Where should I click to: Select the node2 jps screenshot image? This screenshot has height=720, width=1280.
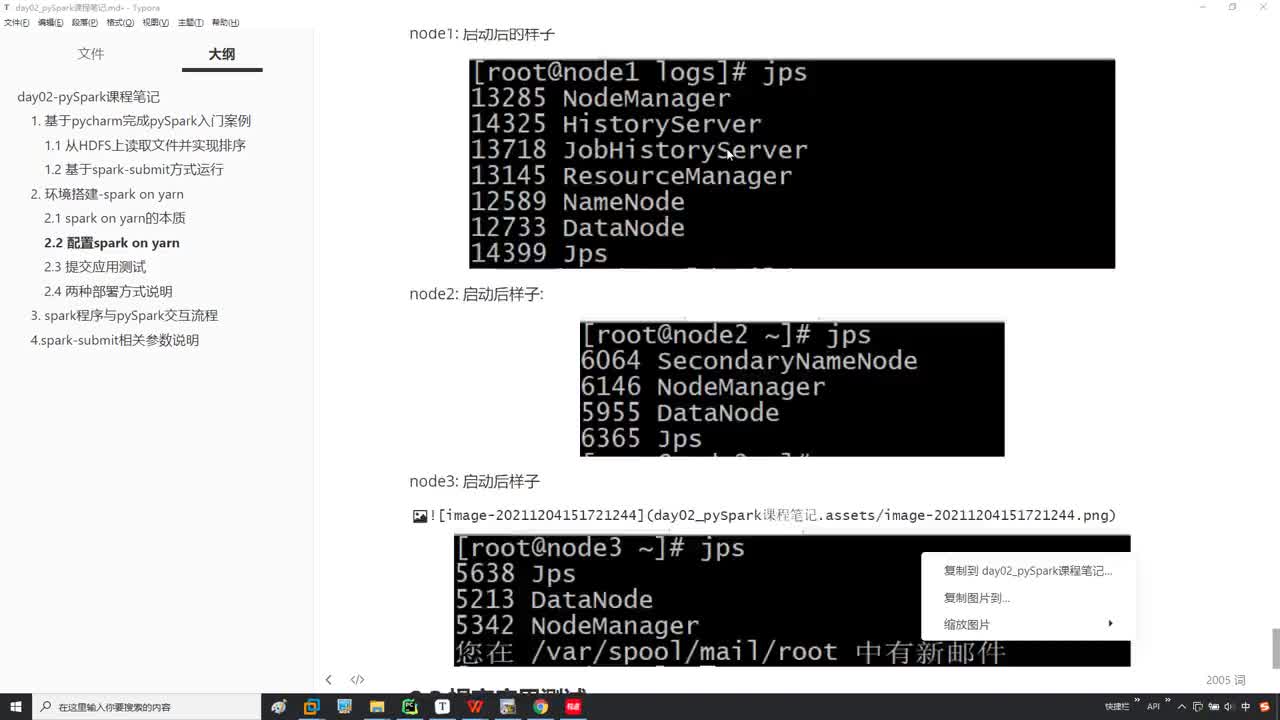[792, 389]
